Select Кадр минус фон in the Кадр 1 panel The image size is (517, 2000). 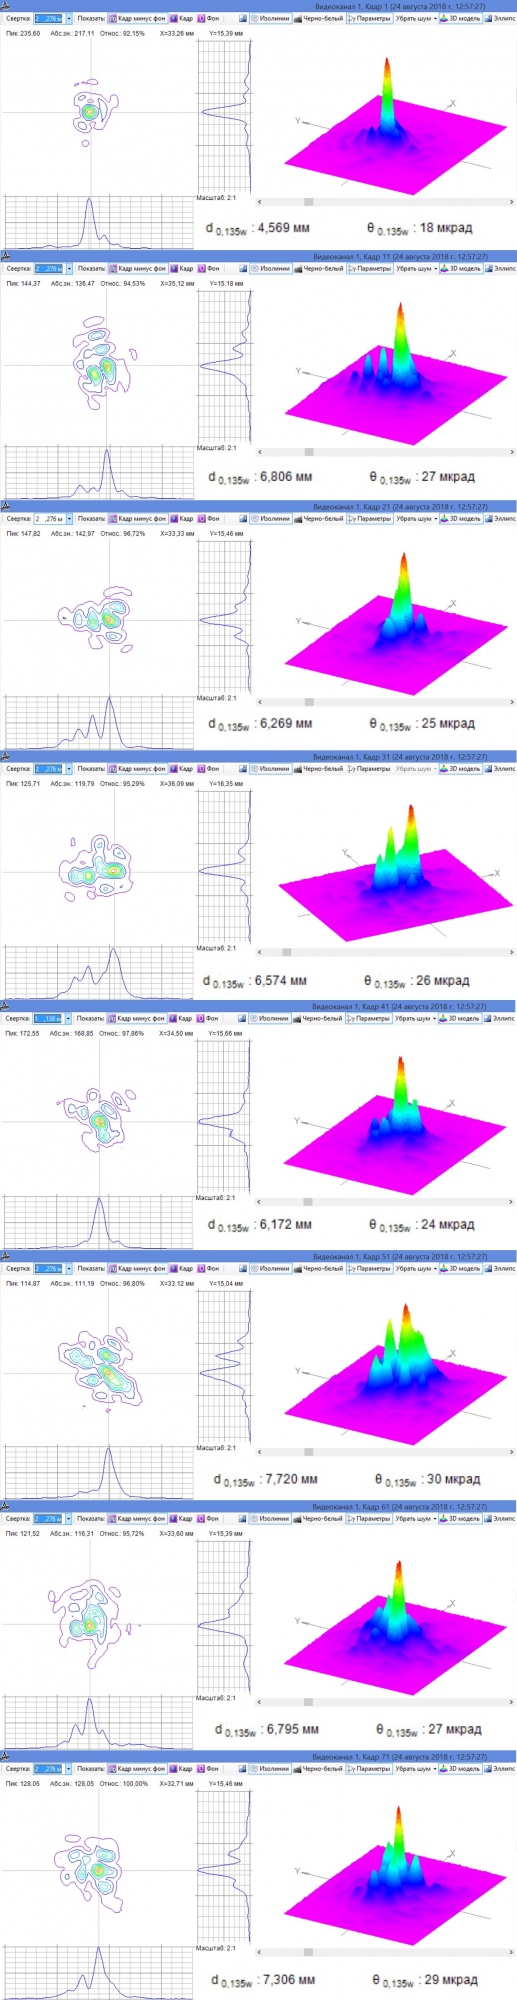[x=137, y=18]
